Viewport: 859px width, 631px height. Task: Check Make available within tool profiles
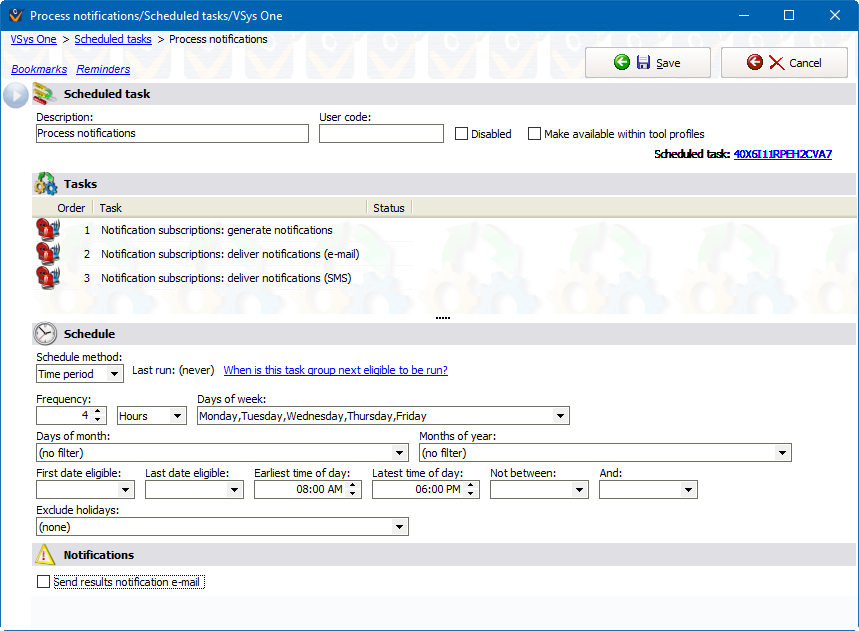pos(534,134)
